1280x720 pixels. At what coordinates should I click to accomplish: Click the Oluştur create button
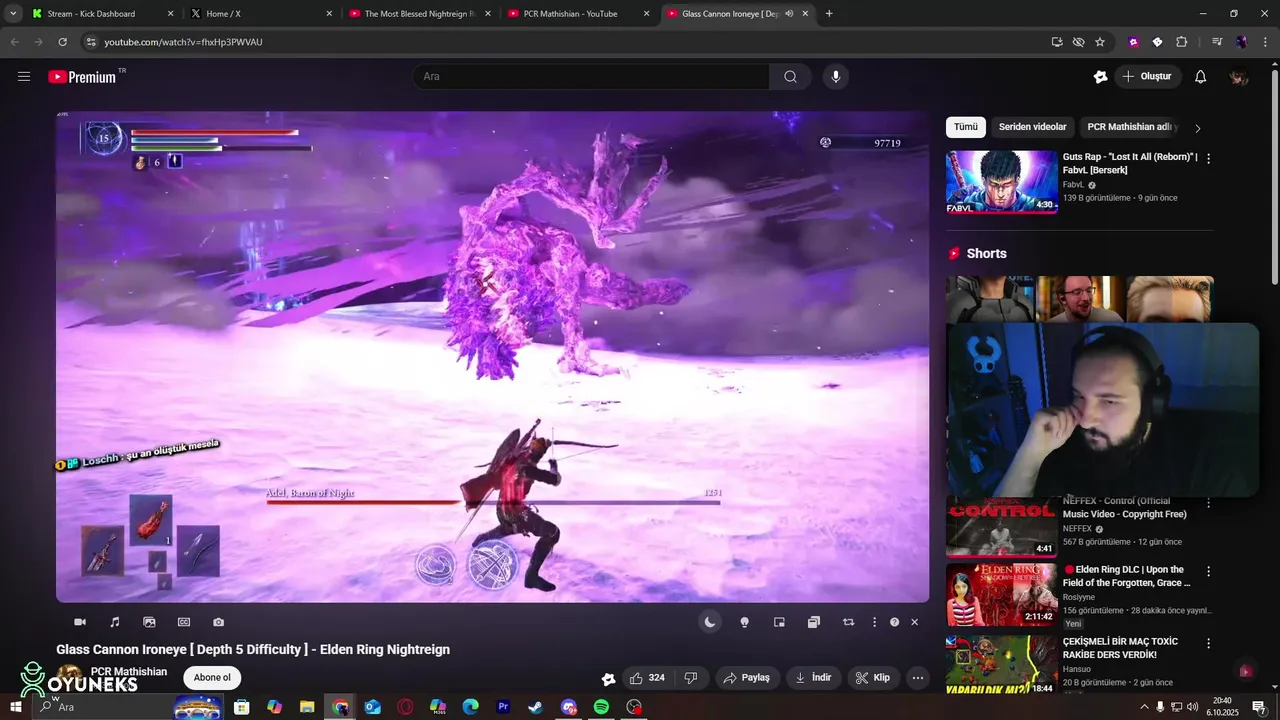coord(1148,76)
